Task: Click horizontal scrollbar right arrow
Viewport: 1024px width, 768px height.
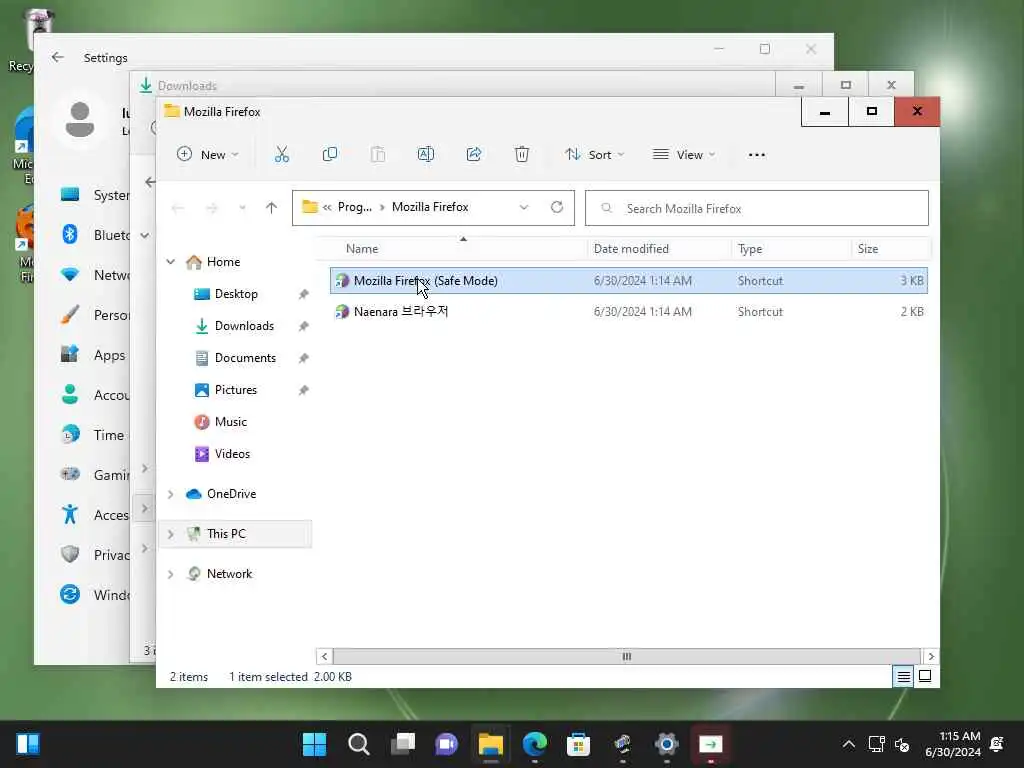Action: click(931, 656)
